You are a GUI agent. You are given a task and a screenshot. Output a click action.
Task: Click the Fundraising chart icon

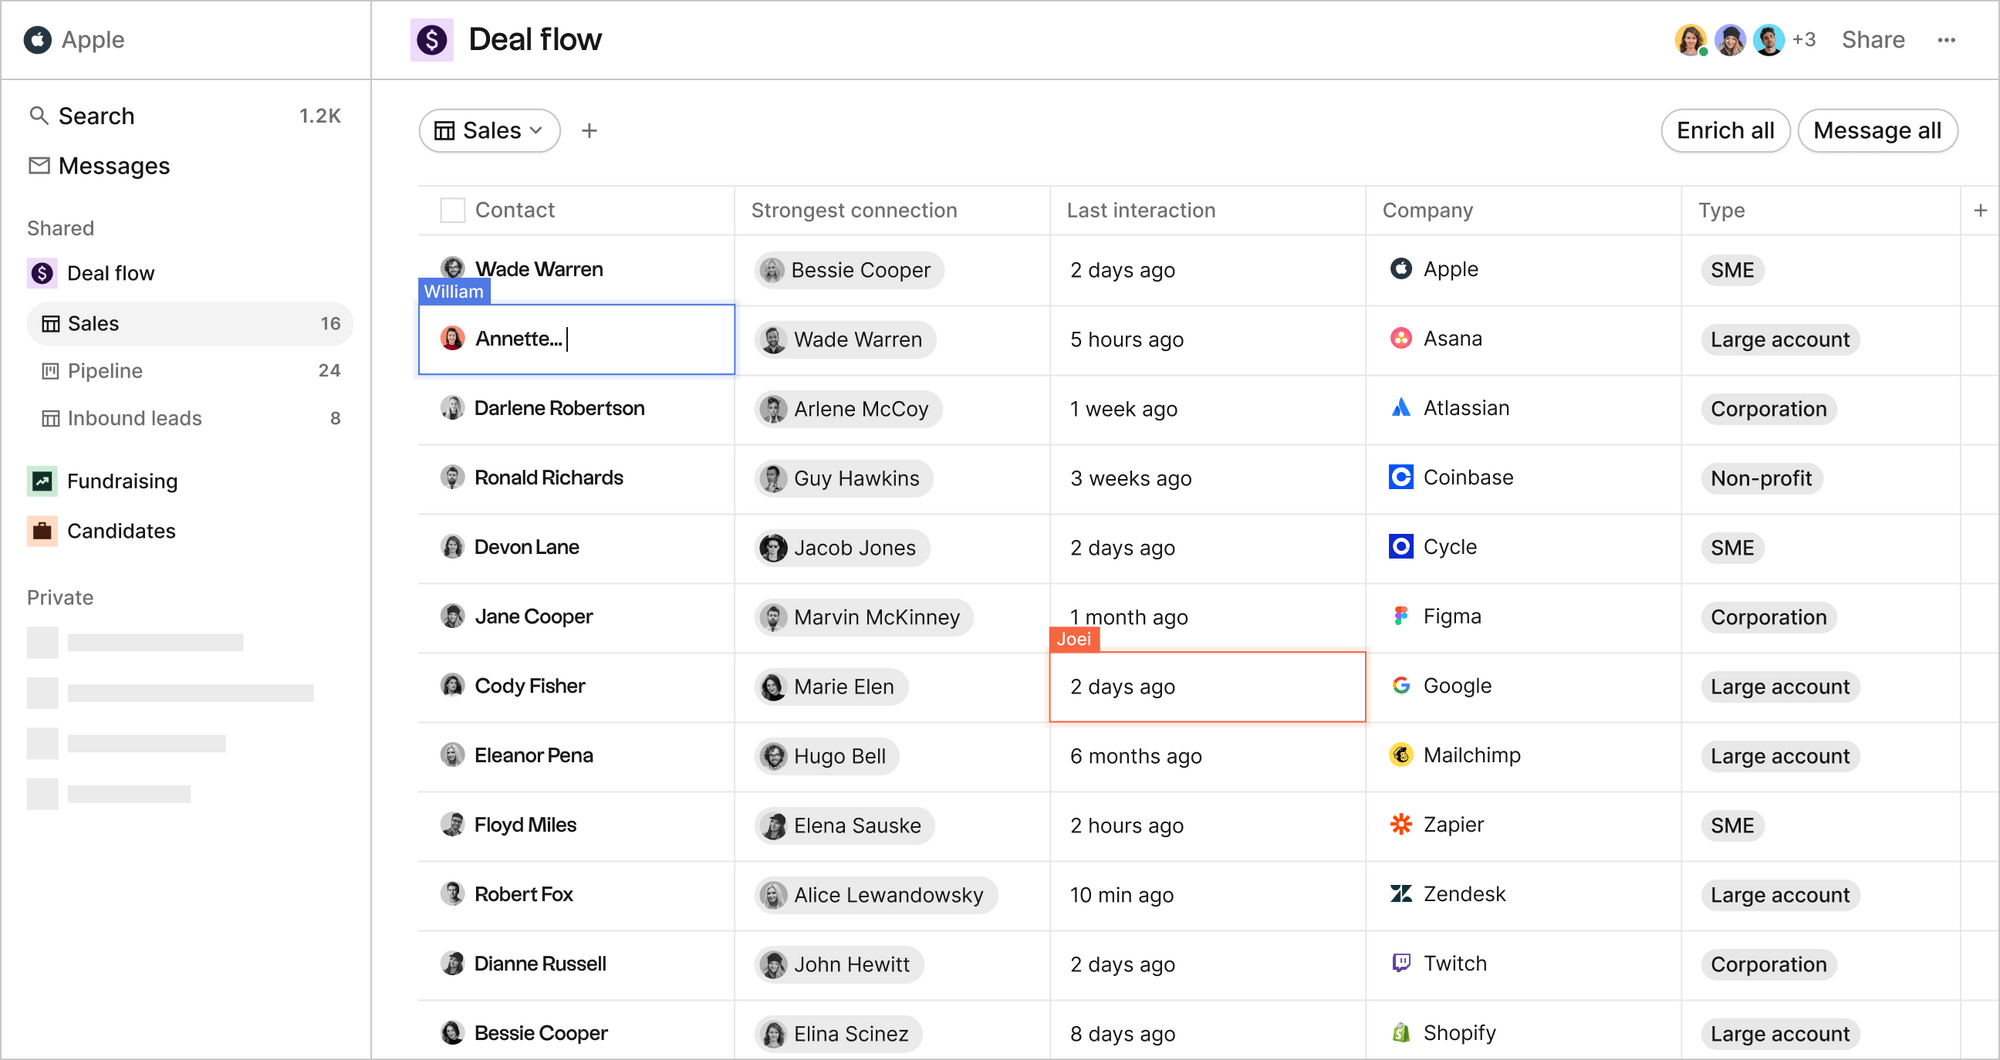click(x=42, y=480)
